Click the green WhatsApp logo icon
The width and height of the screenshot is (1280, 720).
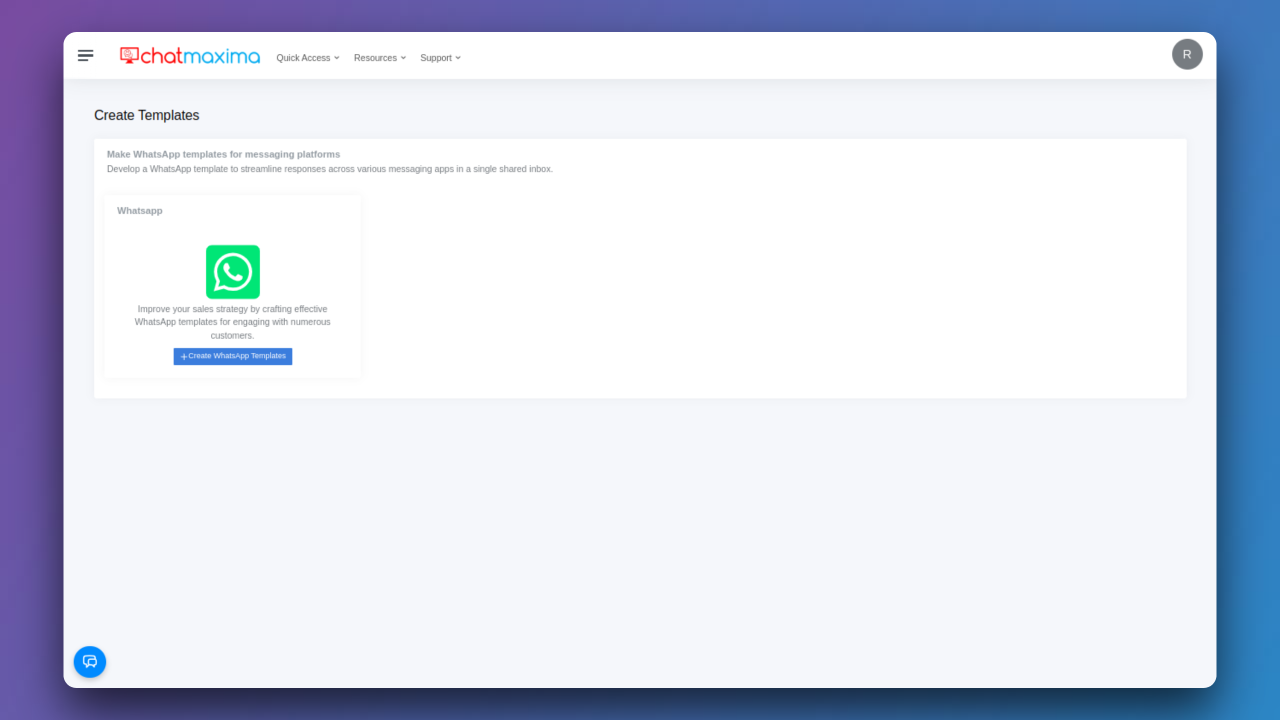point(233,272)
